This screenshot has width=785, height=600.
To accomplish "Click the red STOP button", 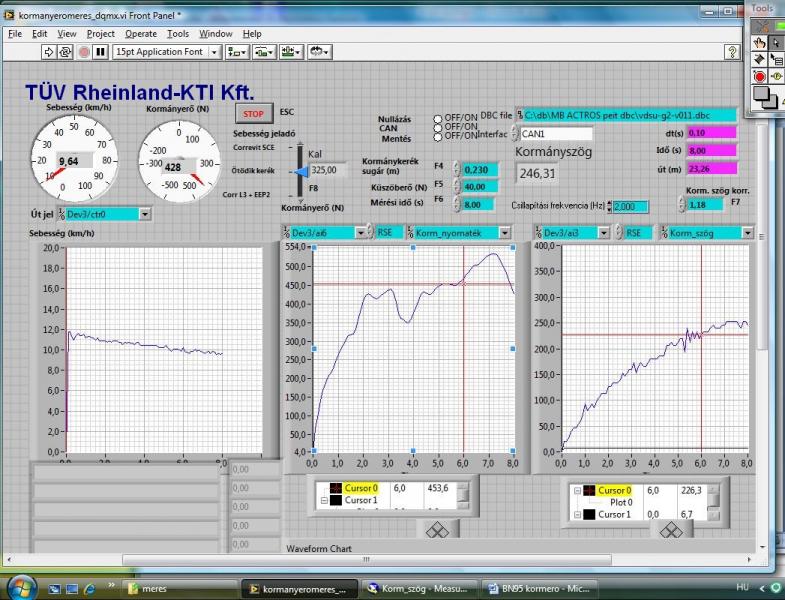I will [x=254, y=114].
